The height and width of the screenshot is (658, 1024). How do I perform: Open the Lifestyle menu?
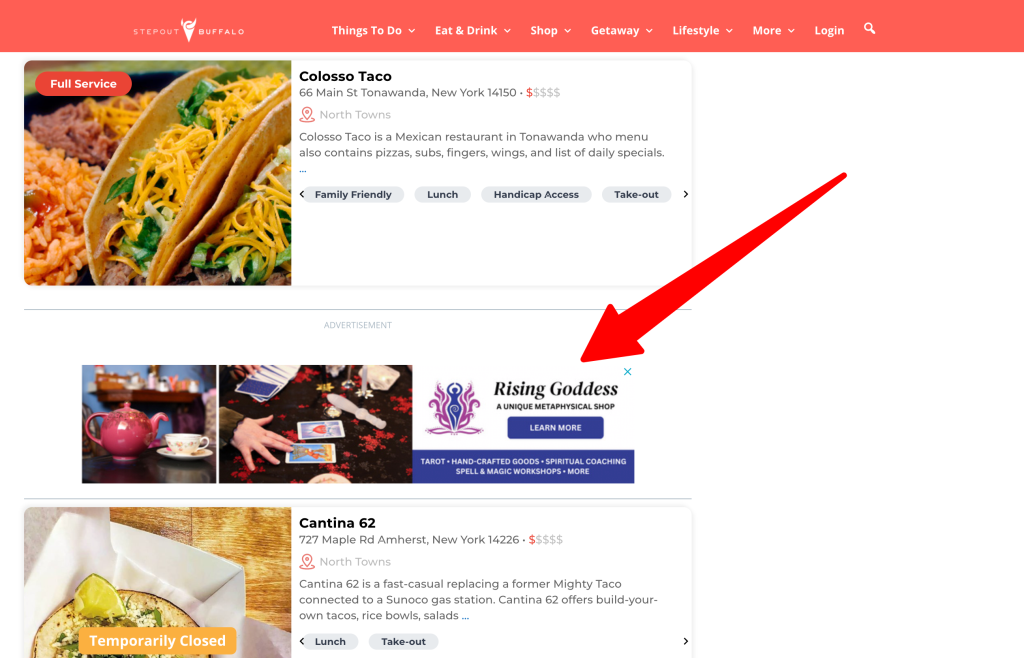[703, 31]
